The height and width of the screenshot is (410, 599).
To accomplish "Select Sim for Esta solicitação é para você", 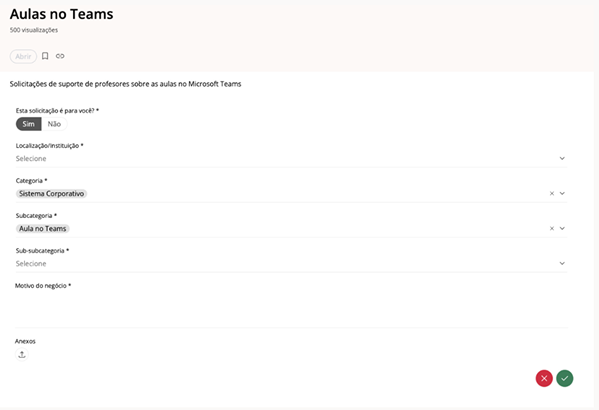I will tap(28, 124).
